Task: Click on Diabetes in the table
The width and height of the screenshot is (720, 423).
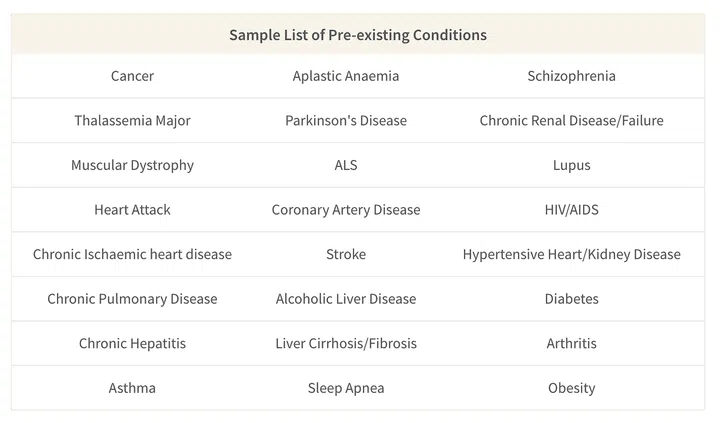Action: click(x=571, y=299)
